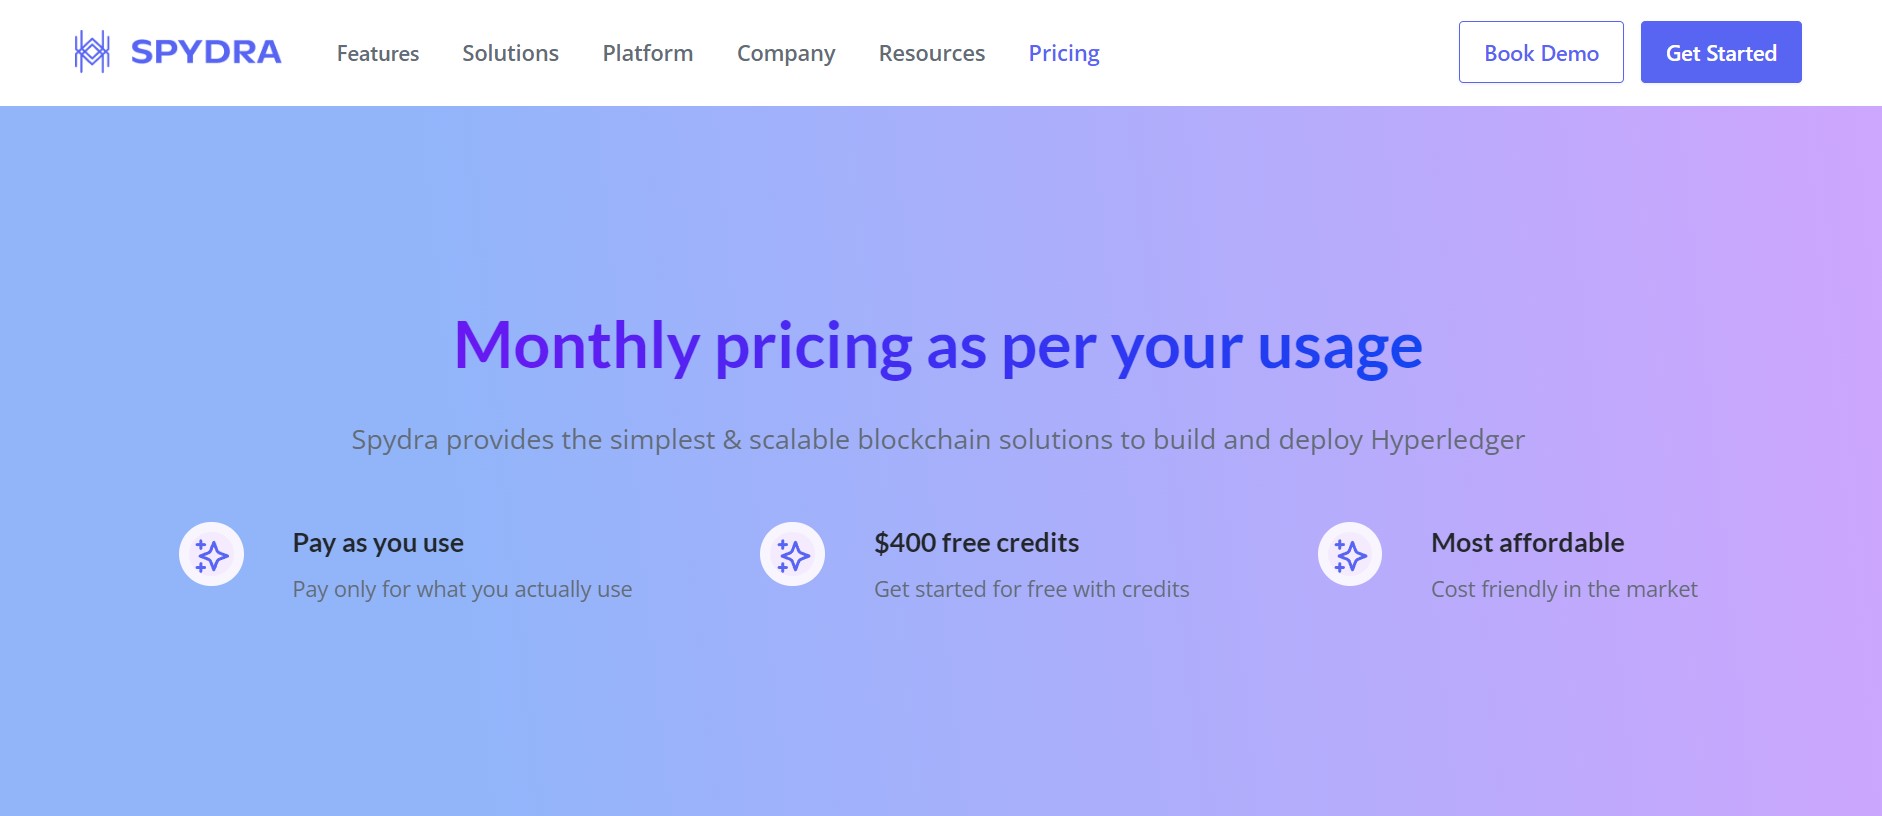Click the Spydra spider logo icon

point(92,52)
